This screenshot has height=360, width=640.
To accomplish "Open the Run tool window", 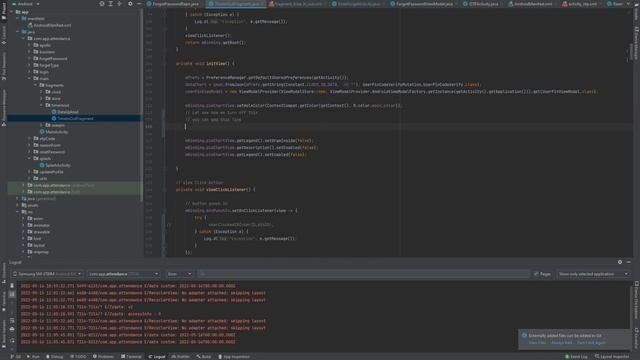I will [33, 357].
